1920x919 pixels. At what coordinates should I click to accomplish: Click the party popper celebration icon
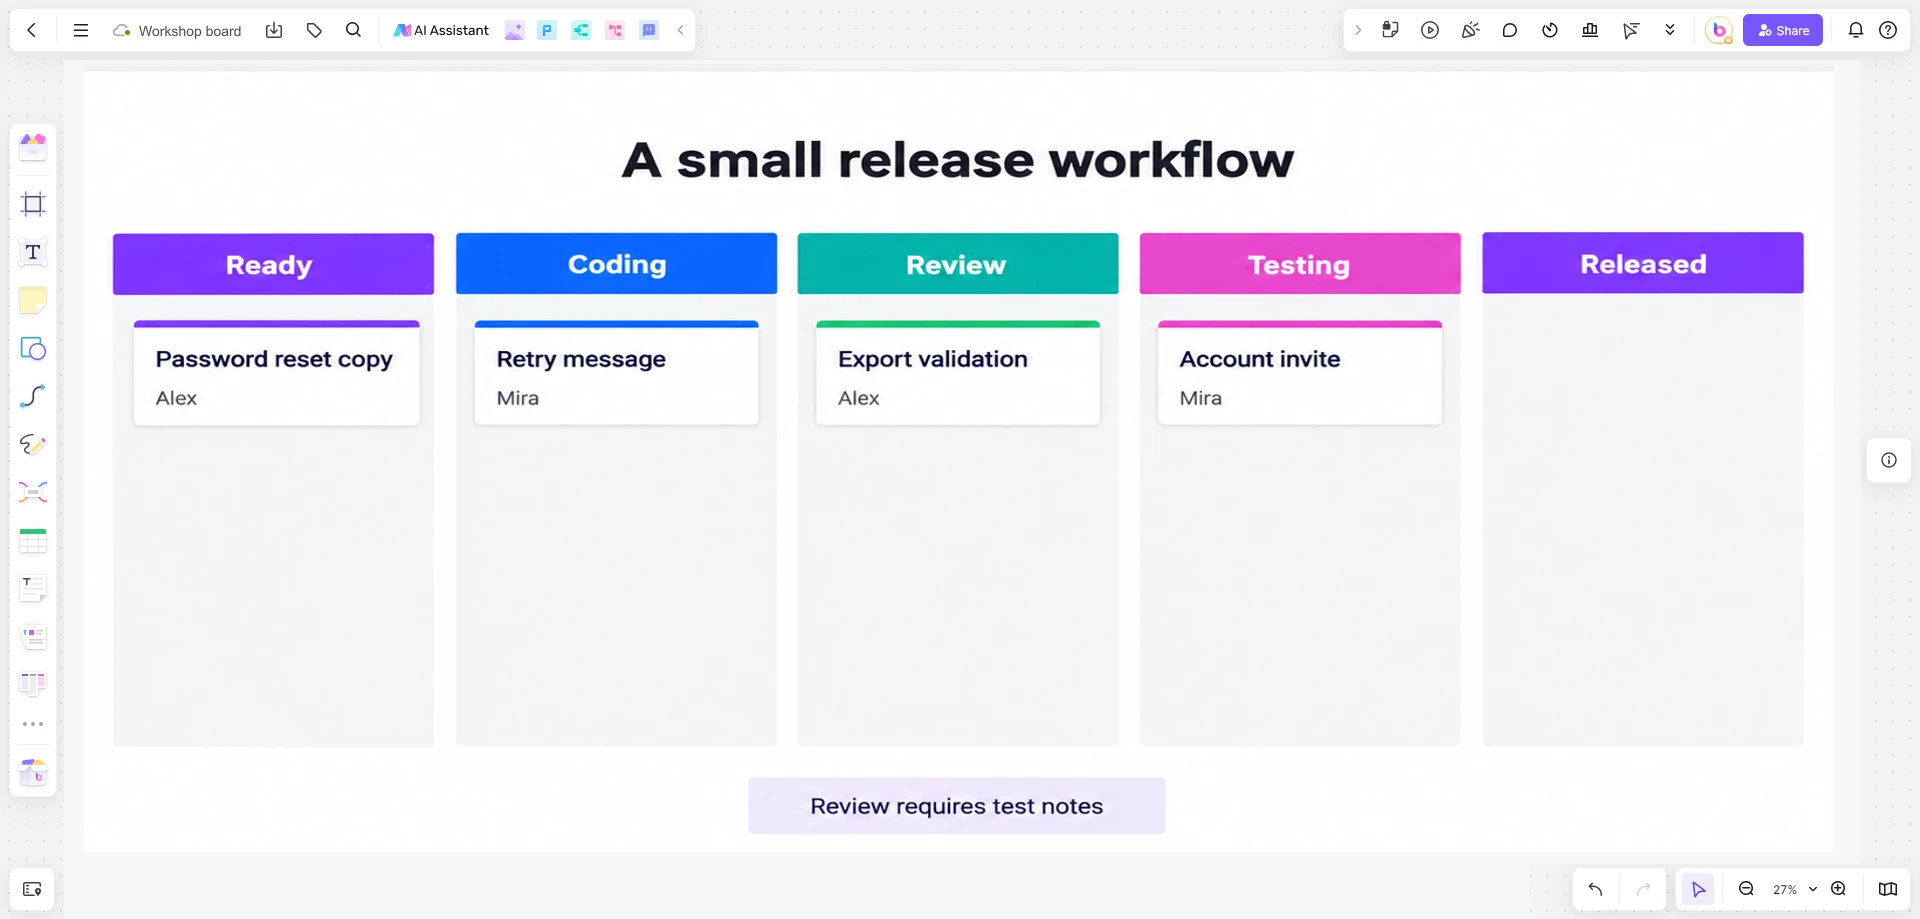pos(1470,30)
